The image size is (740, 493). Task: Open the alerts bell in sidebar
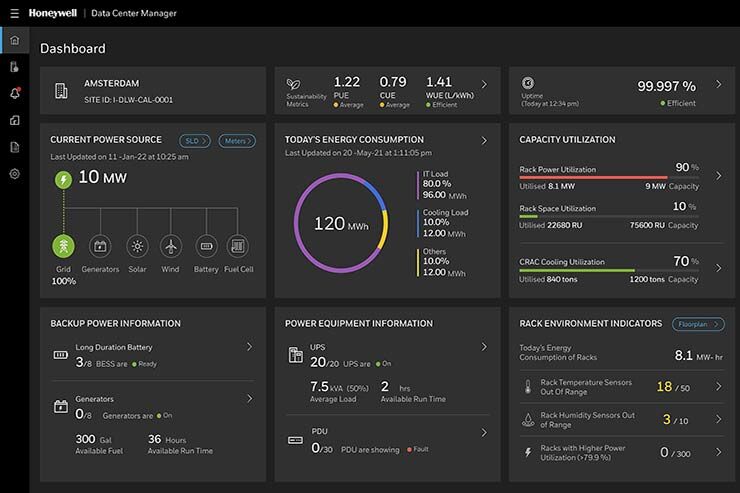click(x=14, y=93)
